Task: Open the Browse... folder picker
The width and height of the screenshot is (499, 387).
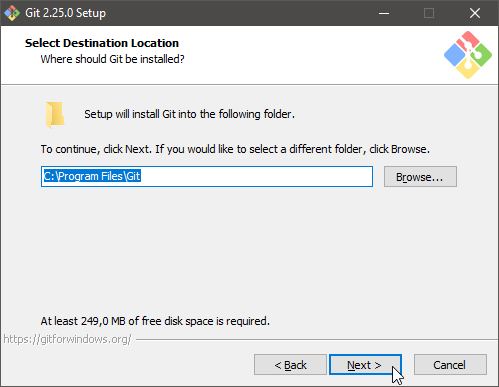Action: tap(420, 177)
